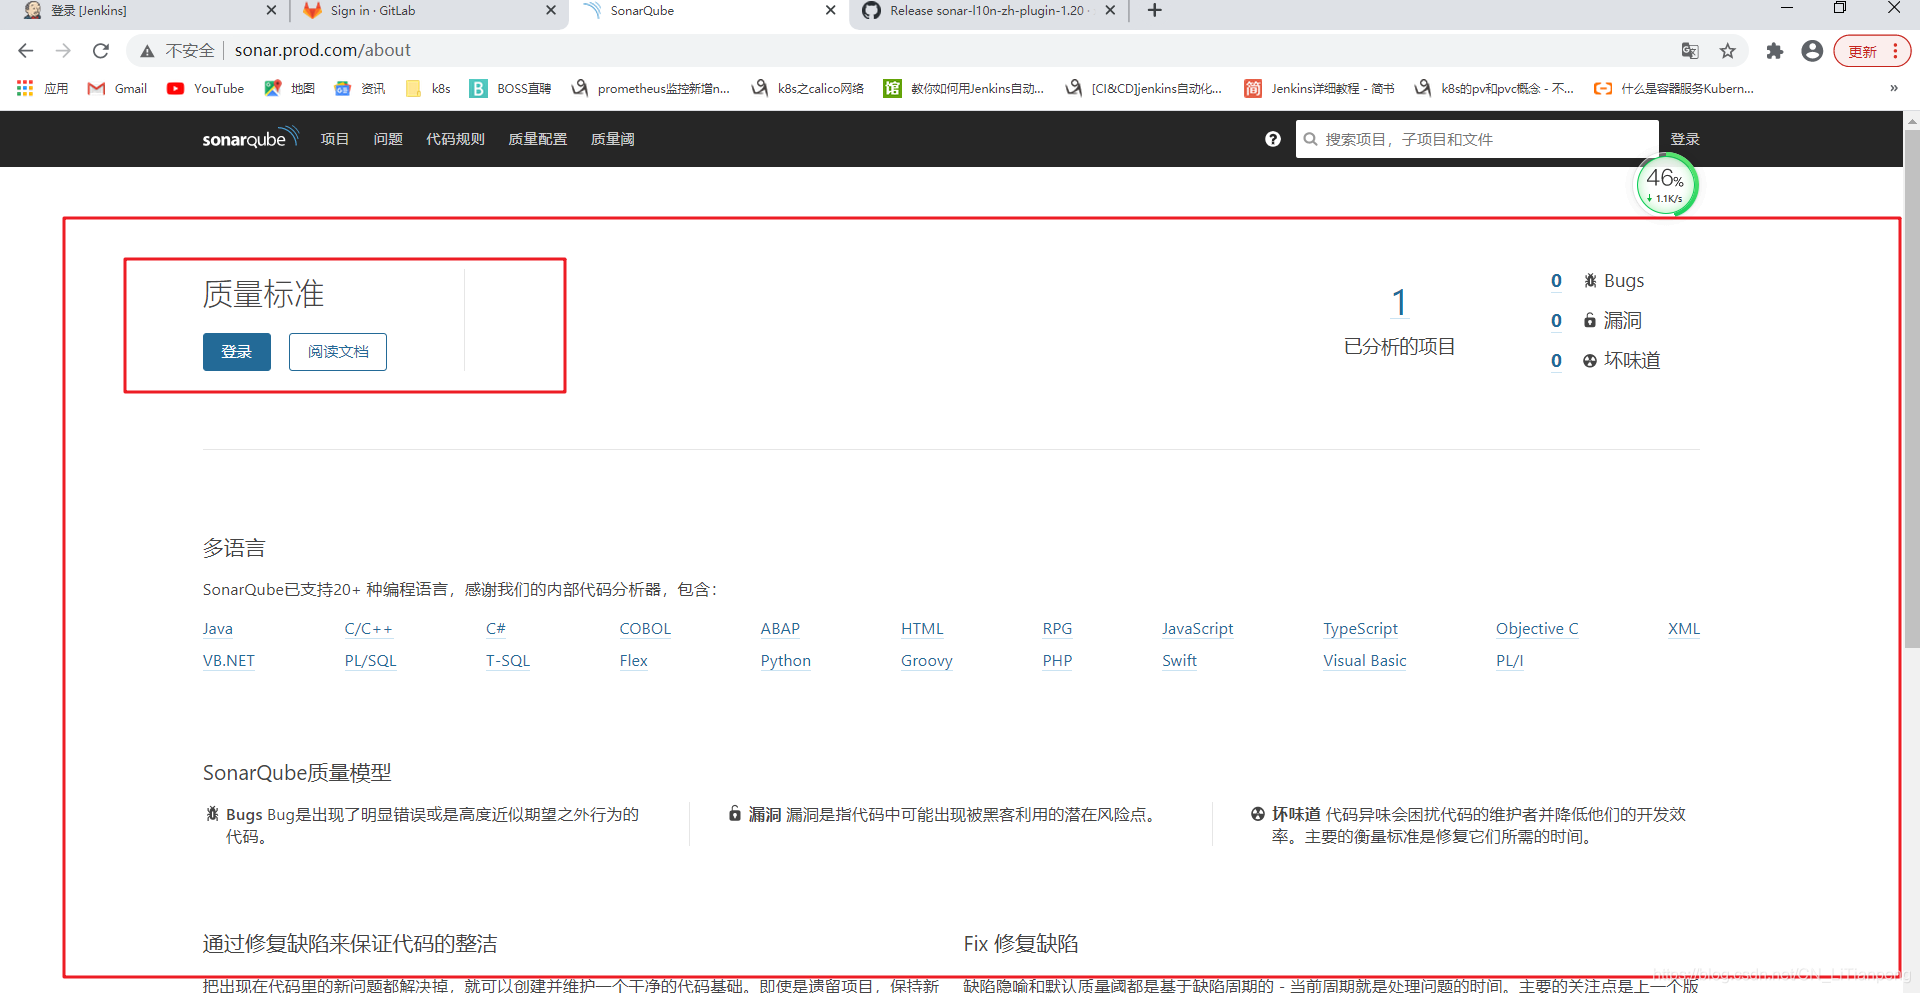The width and height of the screenshot is (1920, 993).
Task: Open the translate page icon
Action: 1690,51
